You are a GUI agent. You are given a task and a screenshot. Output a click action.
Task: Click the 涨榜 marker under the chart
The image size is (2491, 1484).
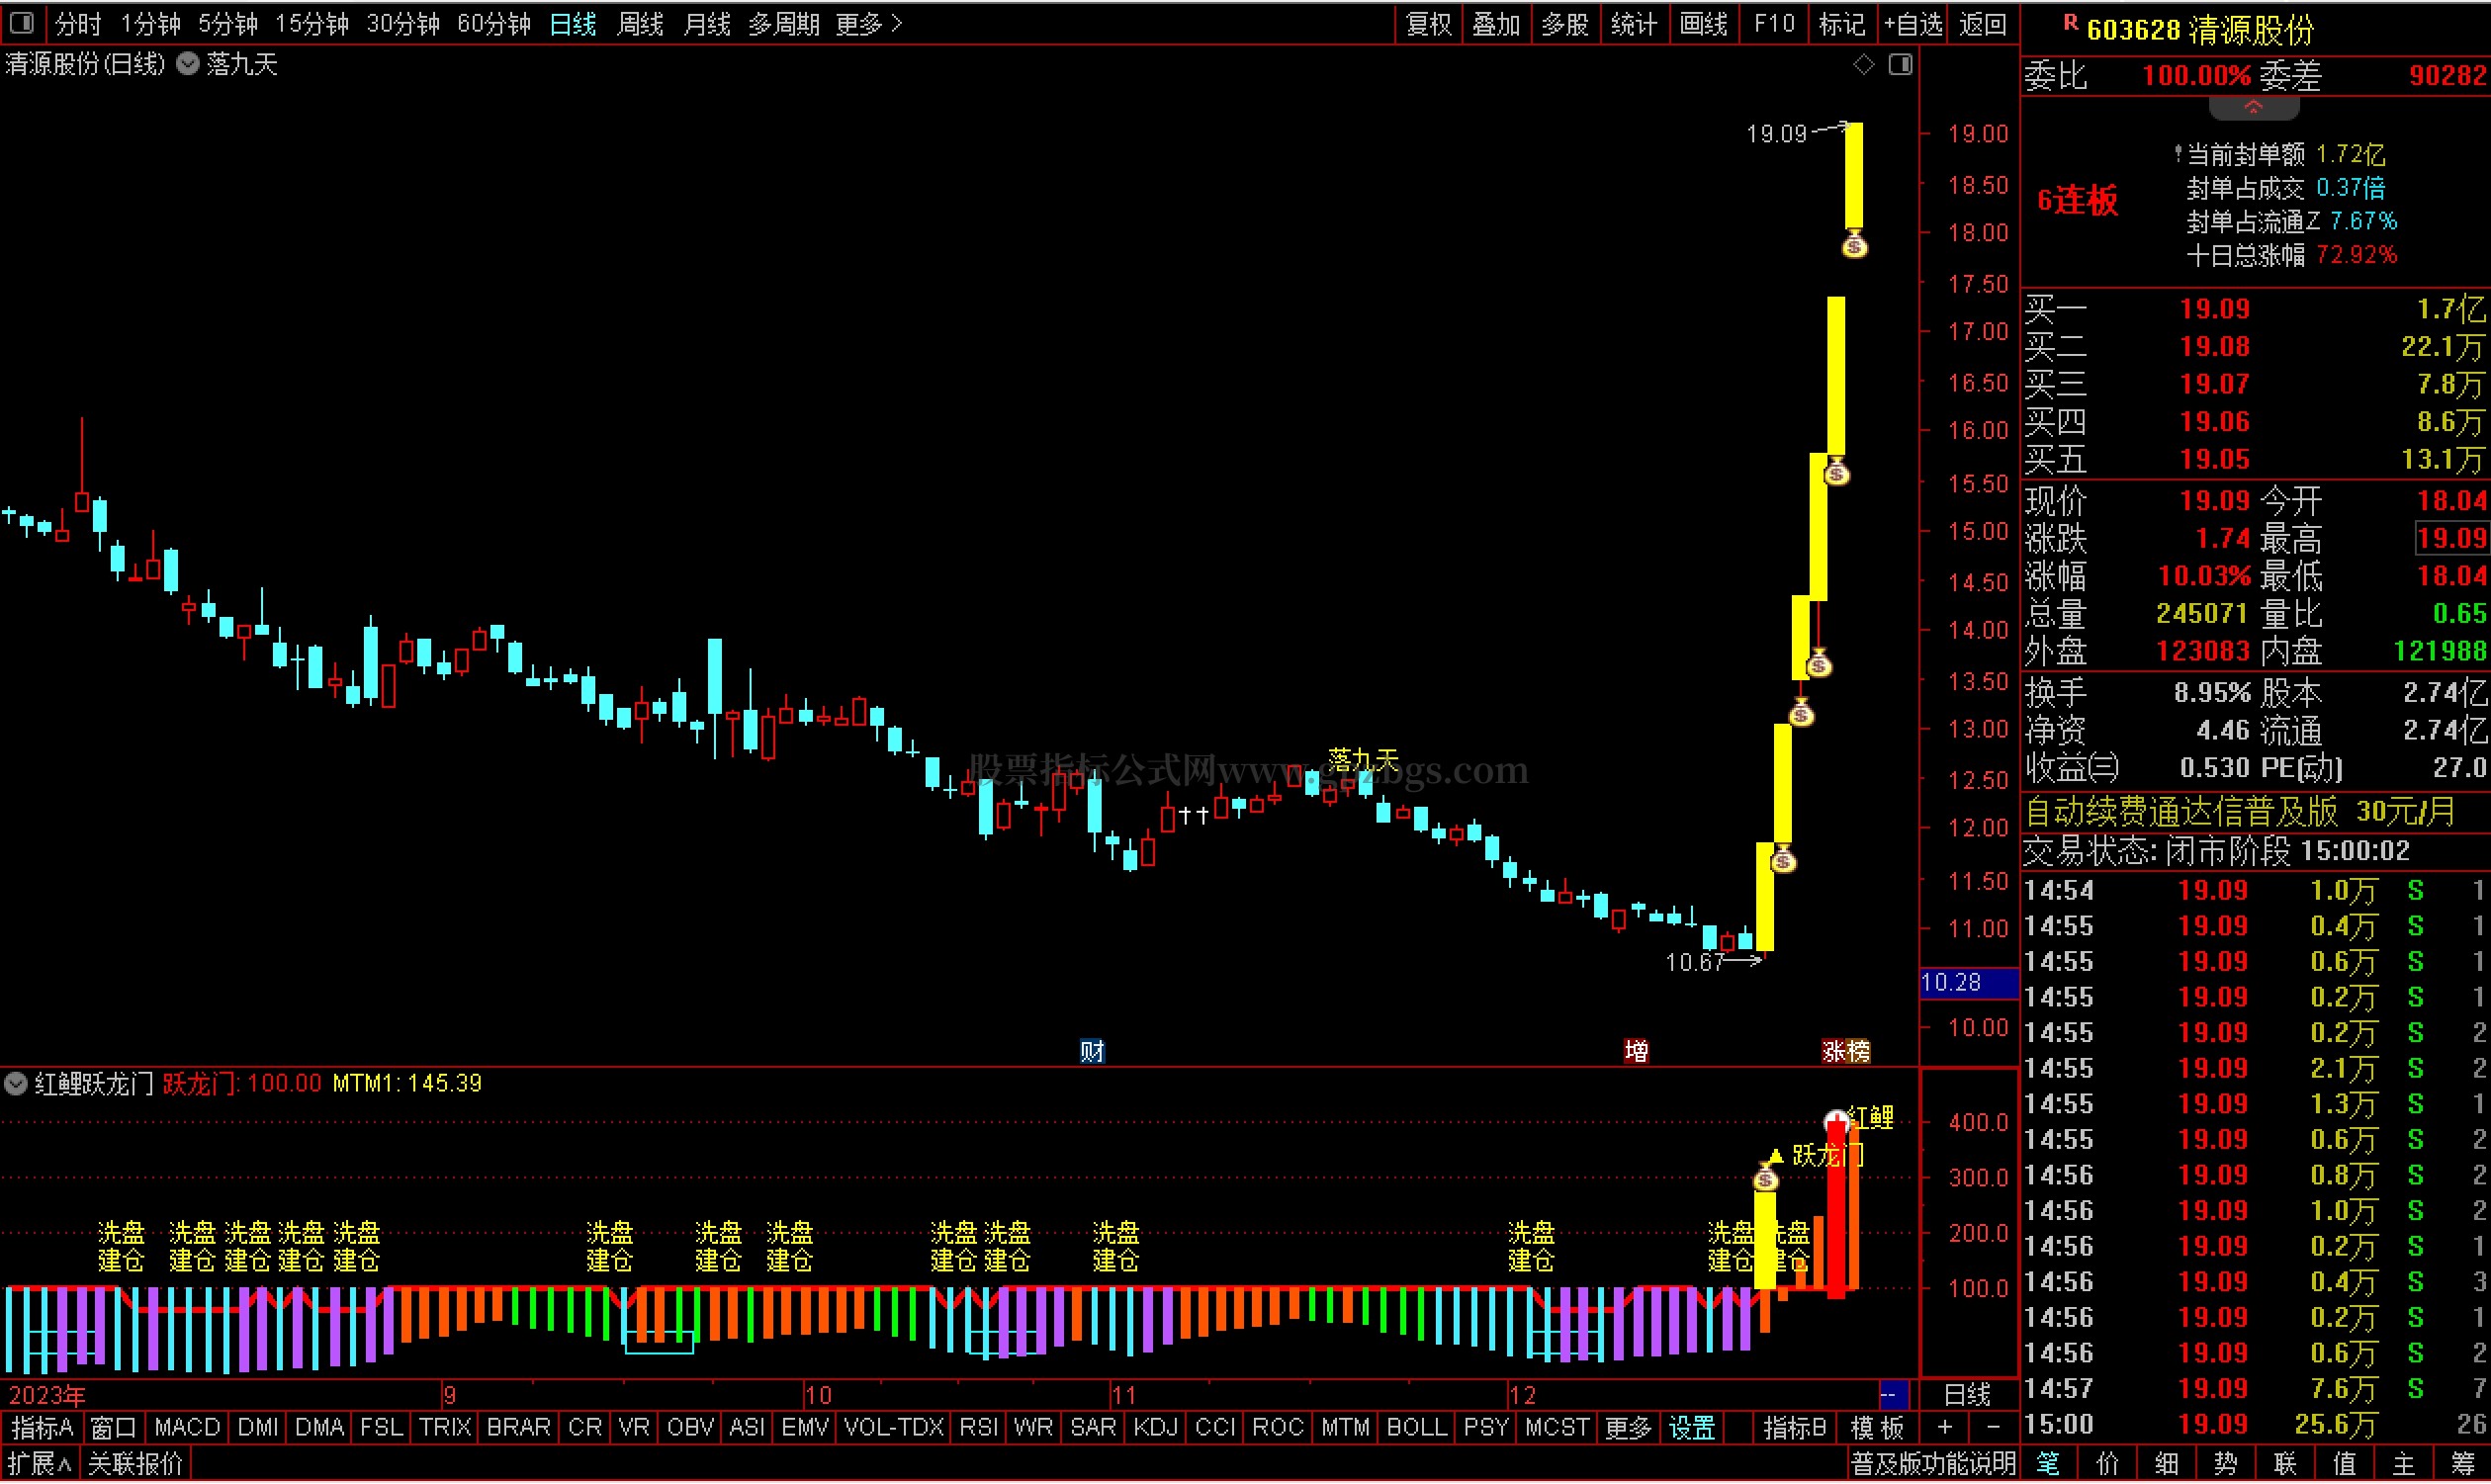[1845, 1051]
